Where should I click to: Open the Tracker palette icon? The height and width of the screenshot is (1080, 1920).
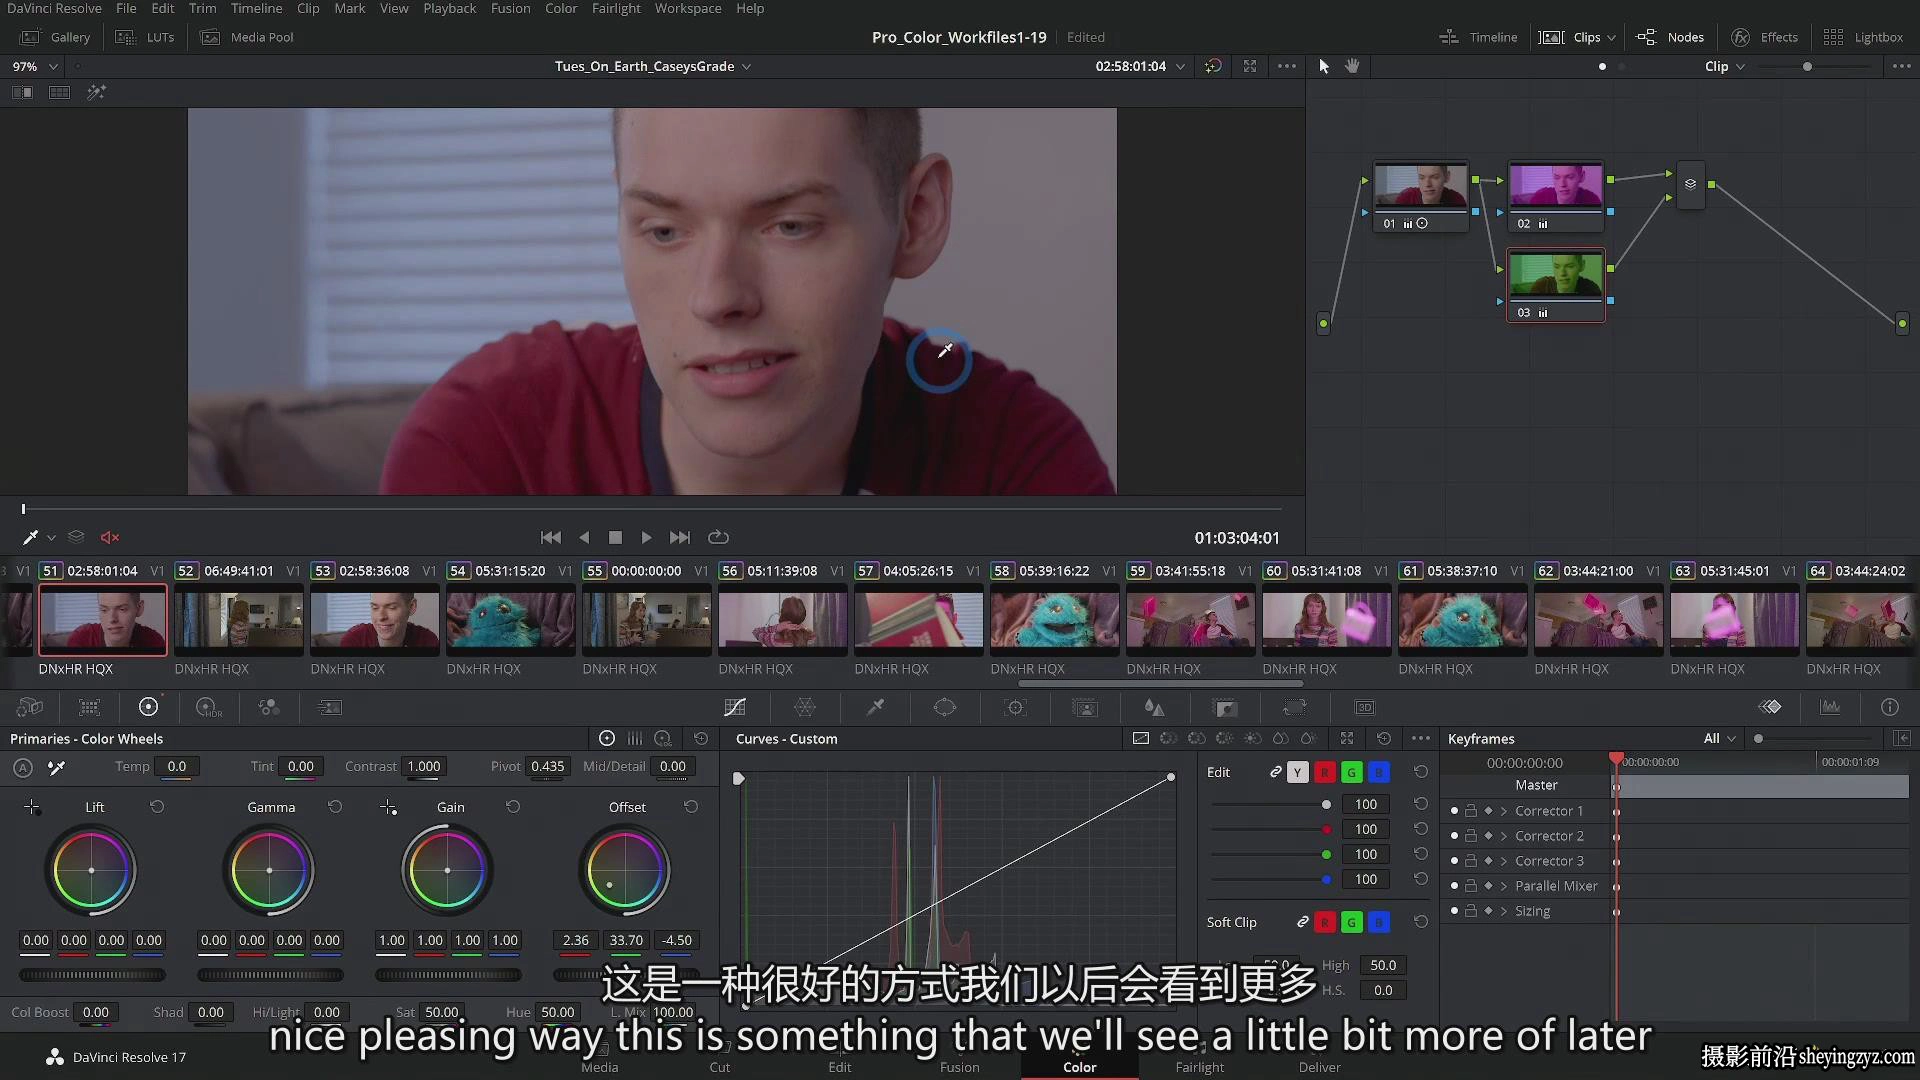tap(1015, 707)
